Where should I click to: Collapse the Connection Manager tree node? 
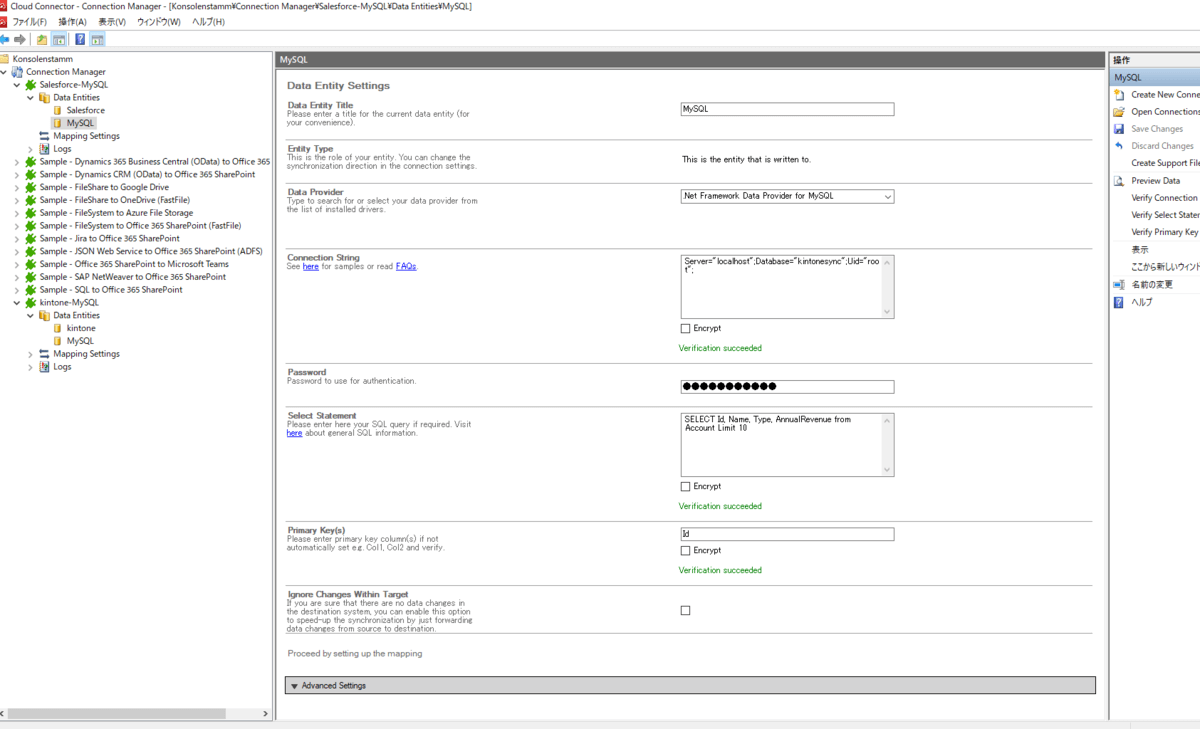(4, 72)
